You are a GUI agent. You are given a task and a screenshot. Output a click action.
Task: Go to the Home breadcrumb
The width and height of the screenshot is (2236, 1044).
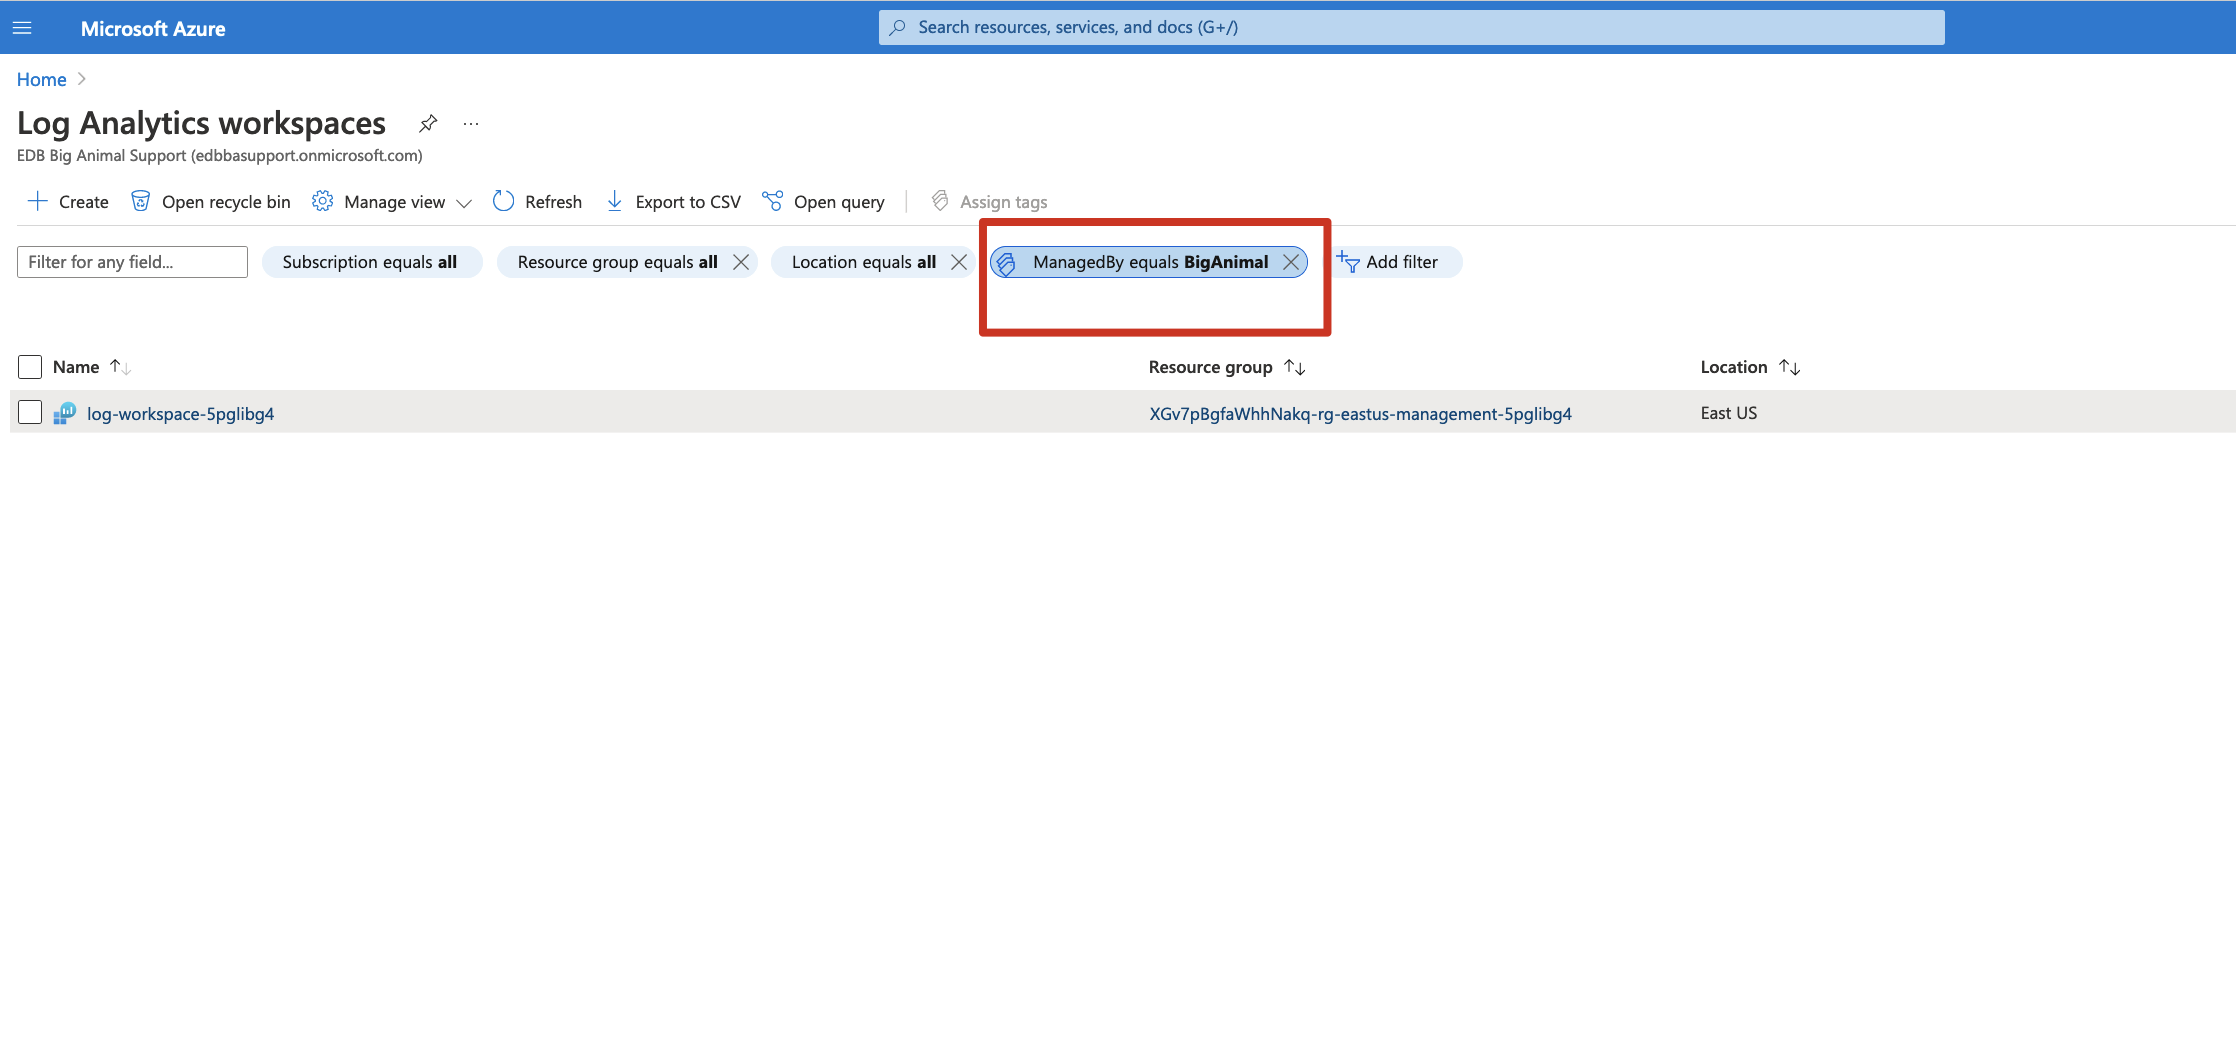click(42, 79)
